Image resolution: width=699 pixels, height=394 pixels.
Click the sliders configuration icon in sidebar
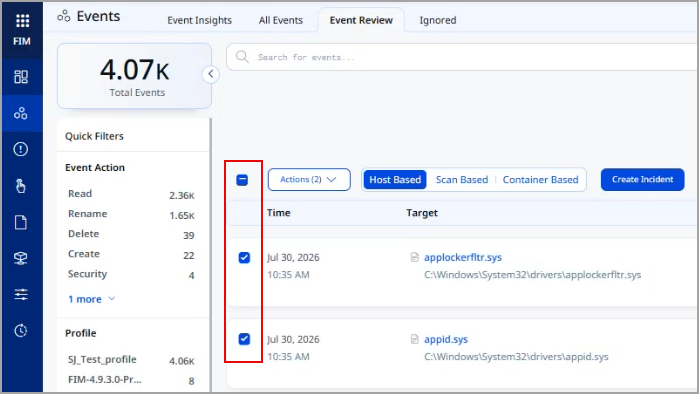click(21, 294)
